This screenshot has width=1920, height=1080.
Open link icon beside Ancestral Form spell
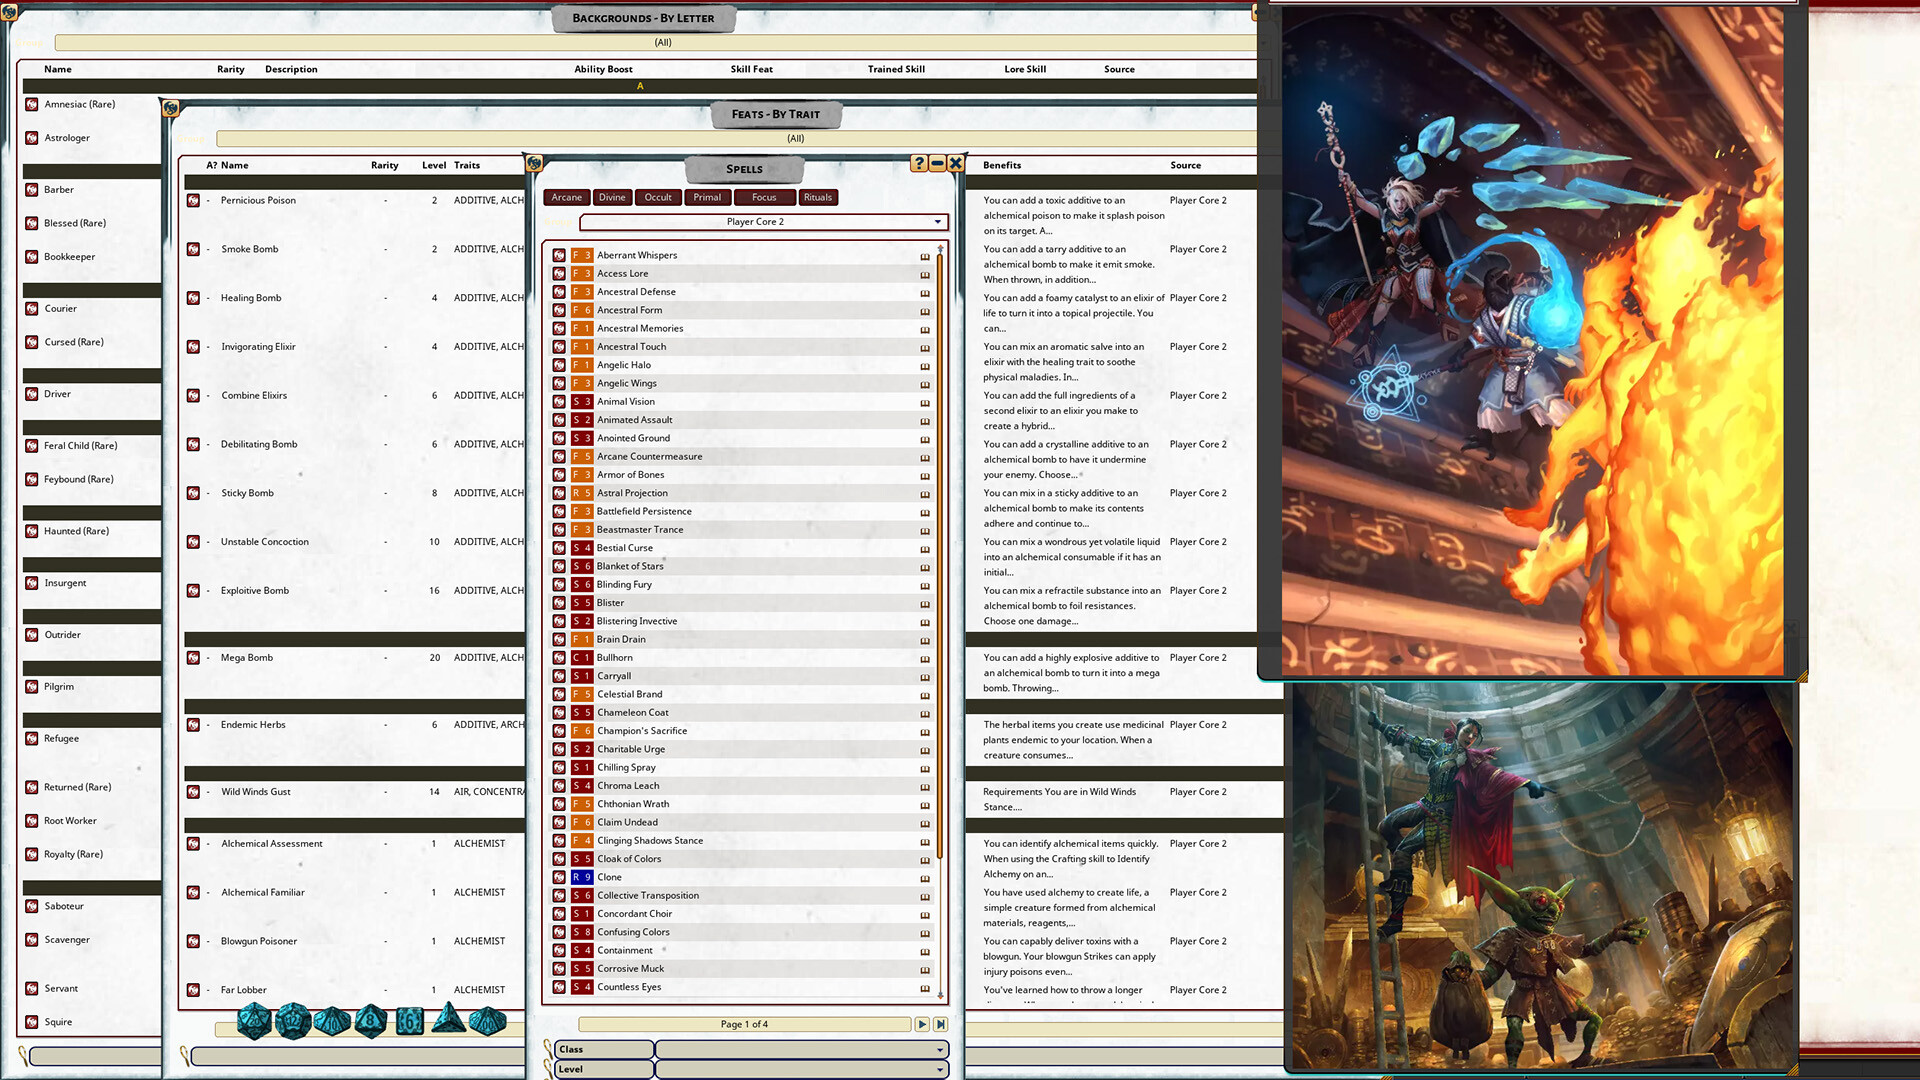[559, 310]
